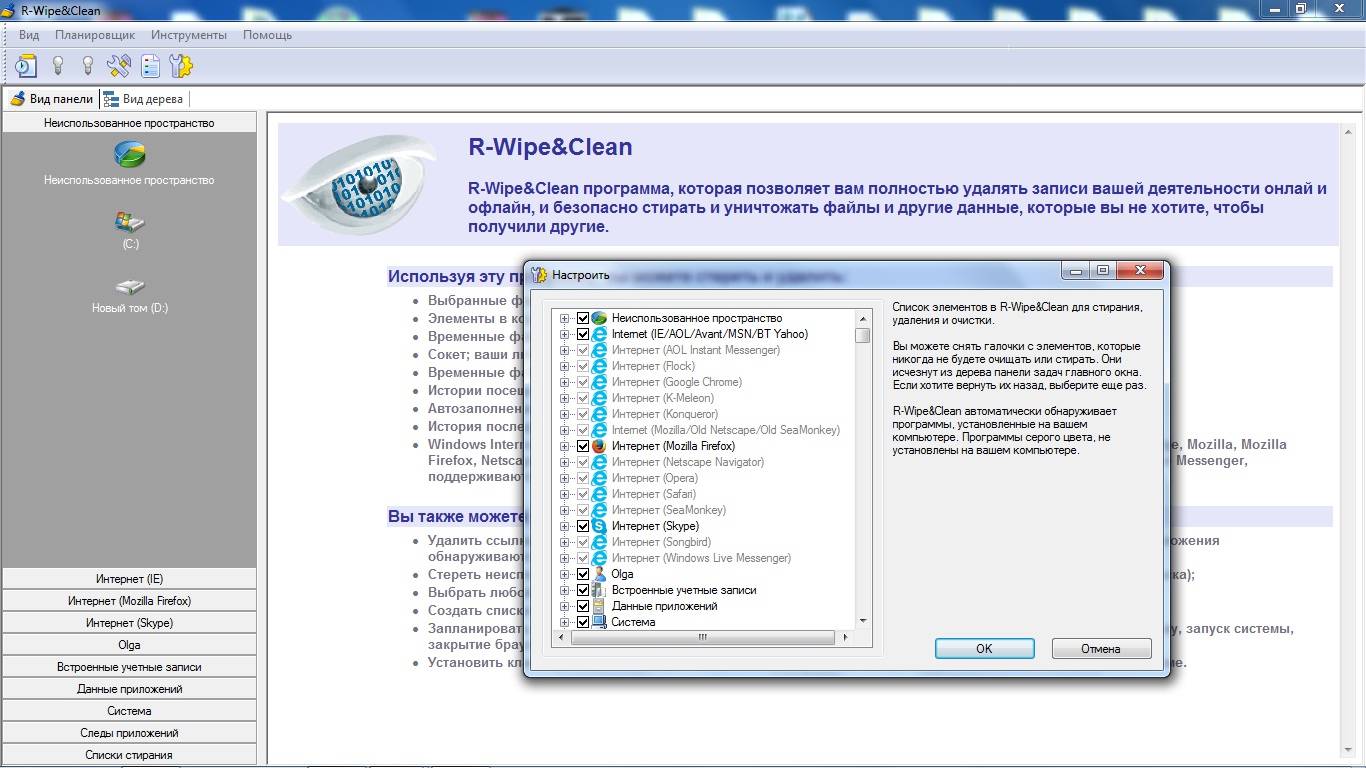Expand the Интернет (Netscape Navigator) tree node
Image resolution: width=1366 pixels, height=768 pixels.
565,462
